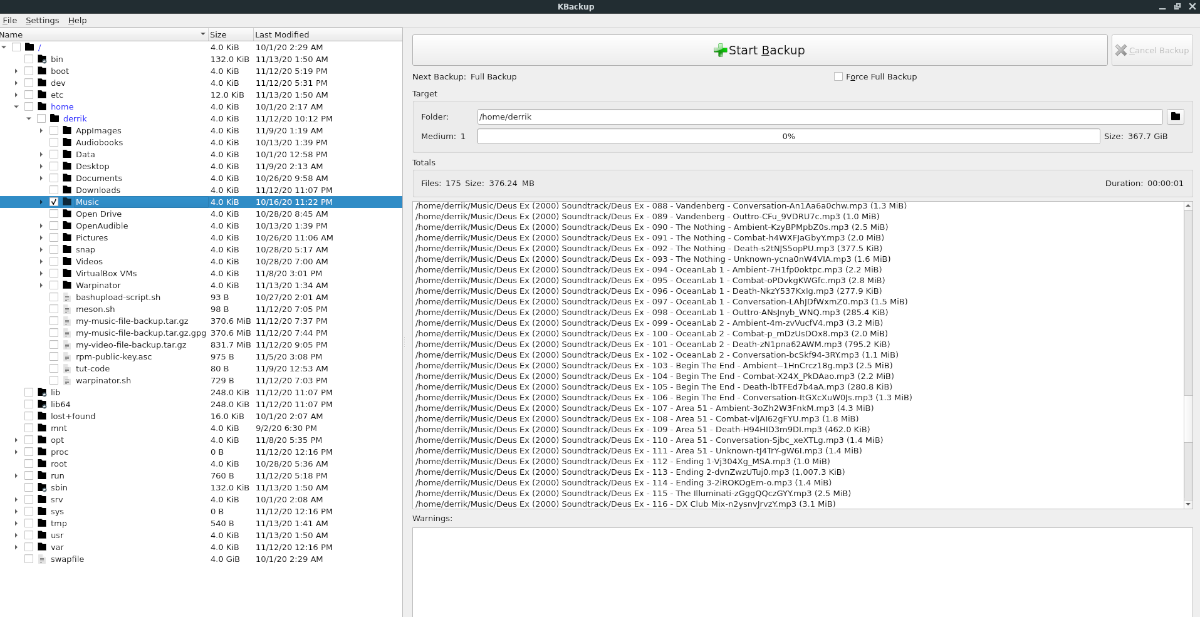Open the File menu
This screenshot has height=617, width=1200.
click(x=9, y=20)
